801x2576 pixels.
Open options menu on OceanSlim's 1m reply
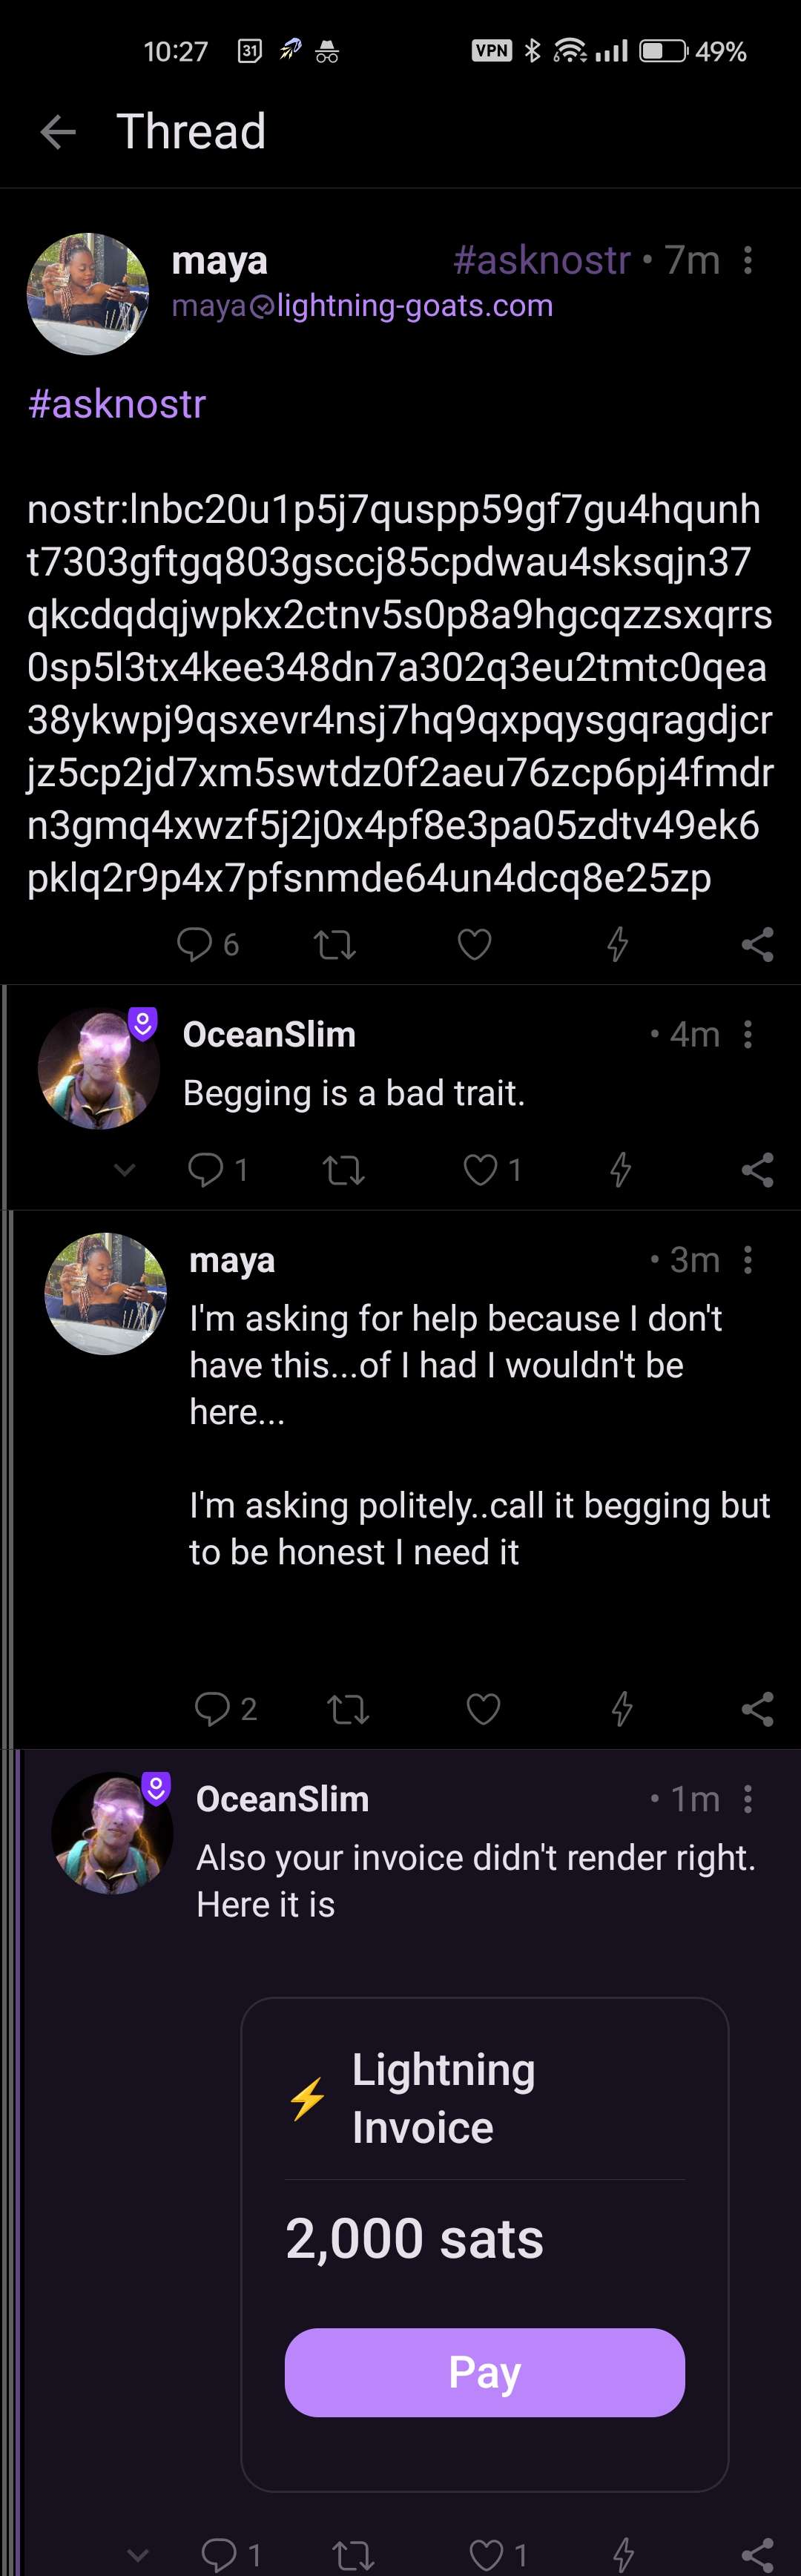coord(748,1799)
